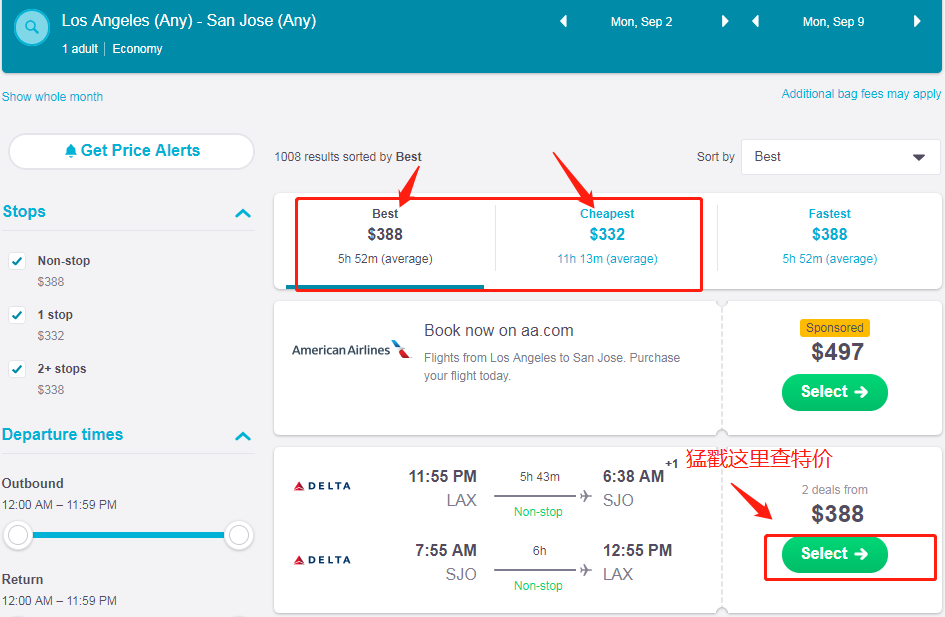Open the Sort by Best dropdown
This screenshot has height=617, width=945.
841,157
